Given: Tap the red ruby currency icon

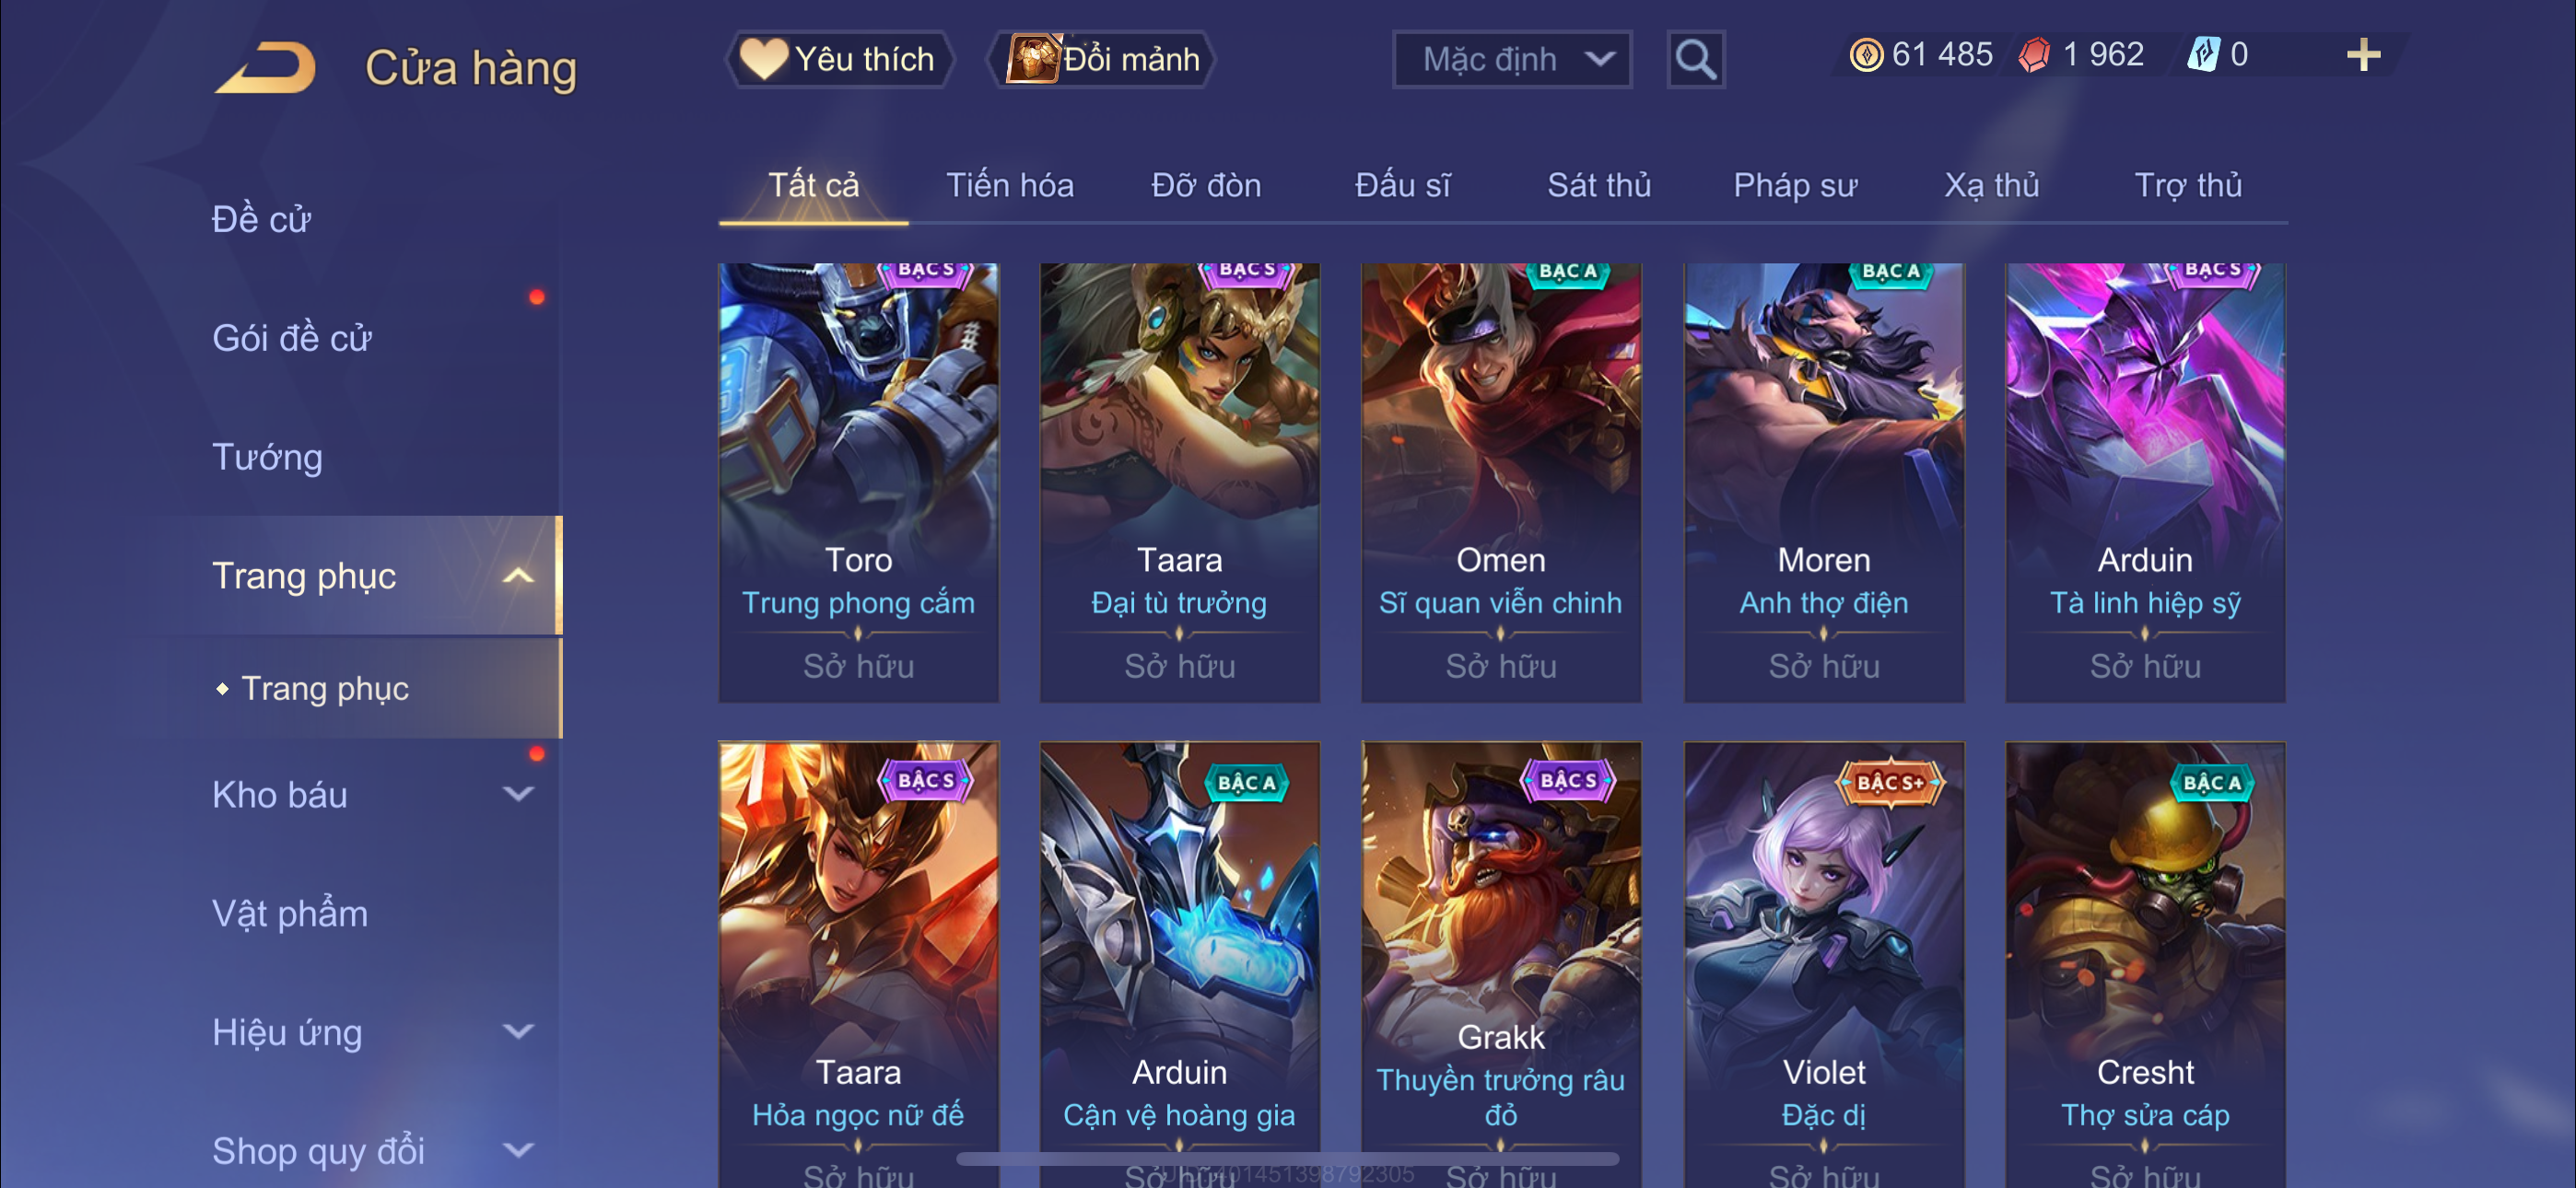Looking at the screenshot, I should [2033, 55].
